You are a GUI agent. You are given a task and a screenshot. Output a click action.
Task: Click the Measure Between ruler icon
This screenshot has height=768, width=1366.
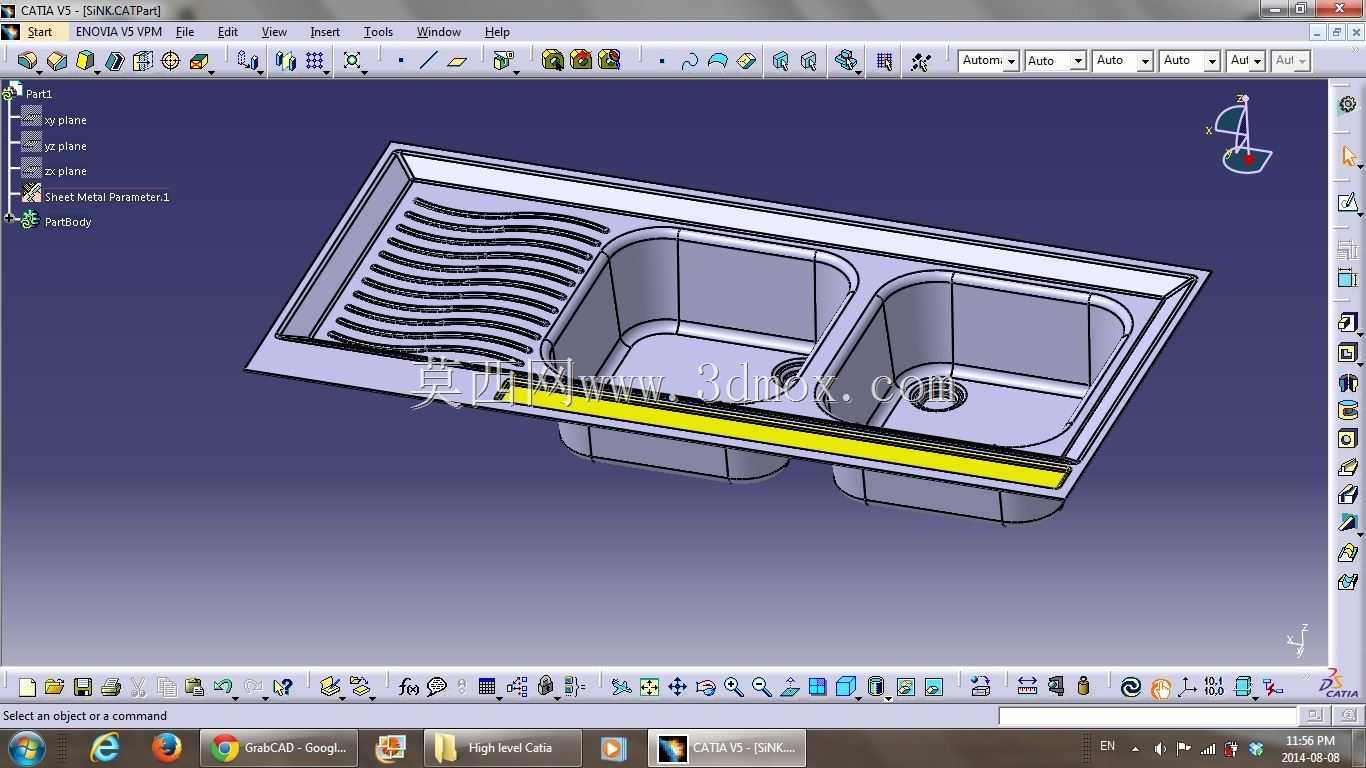(x=1027, y=687)
